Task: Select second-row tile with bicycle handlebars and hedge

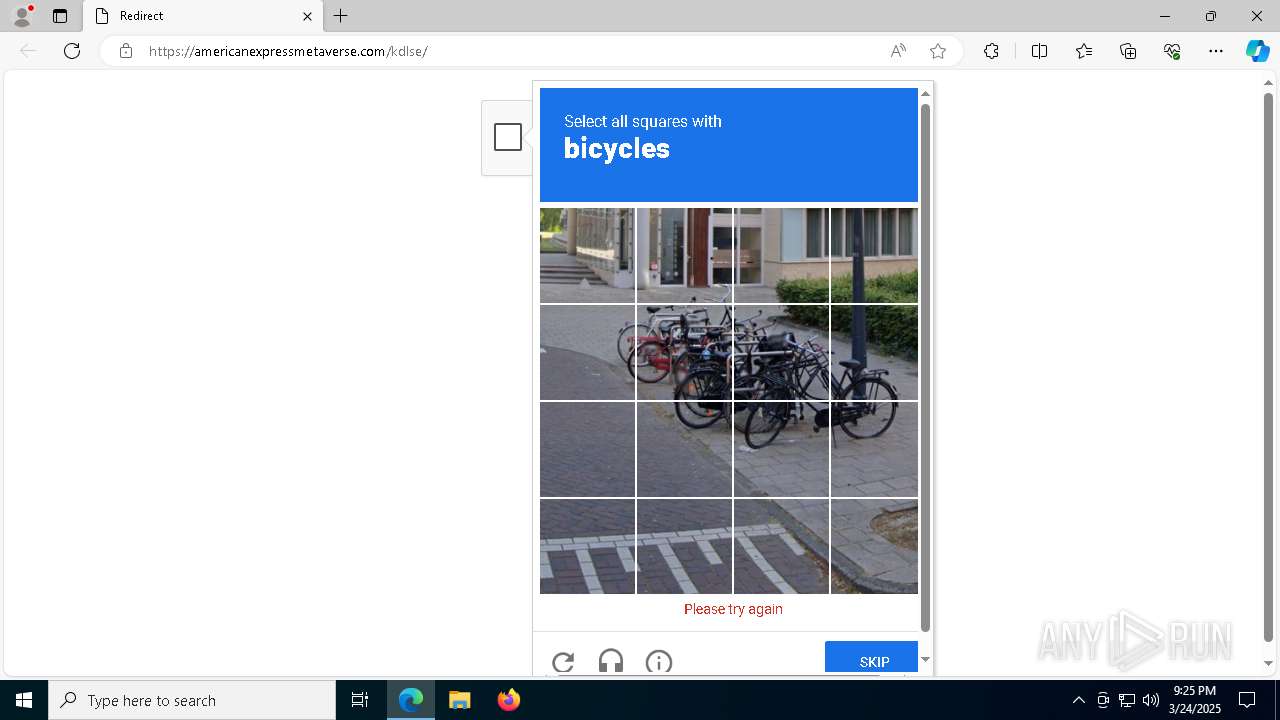Action: 781,352
